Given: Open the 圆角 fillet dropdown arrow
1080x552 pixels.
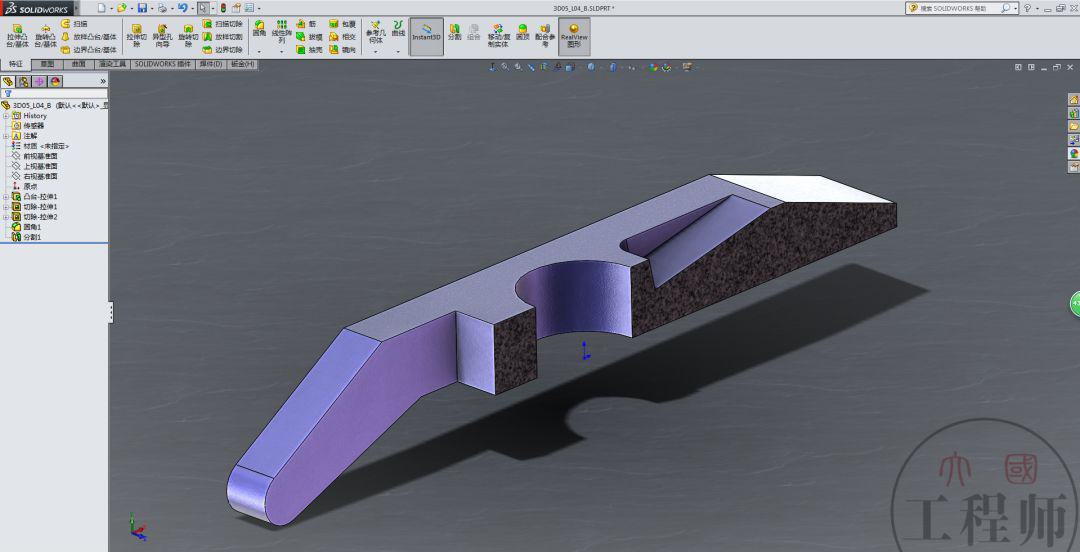Looking at the screenshot, I should coord(259,52).
